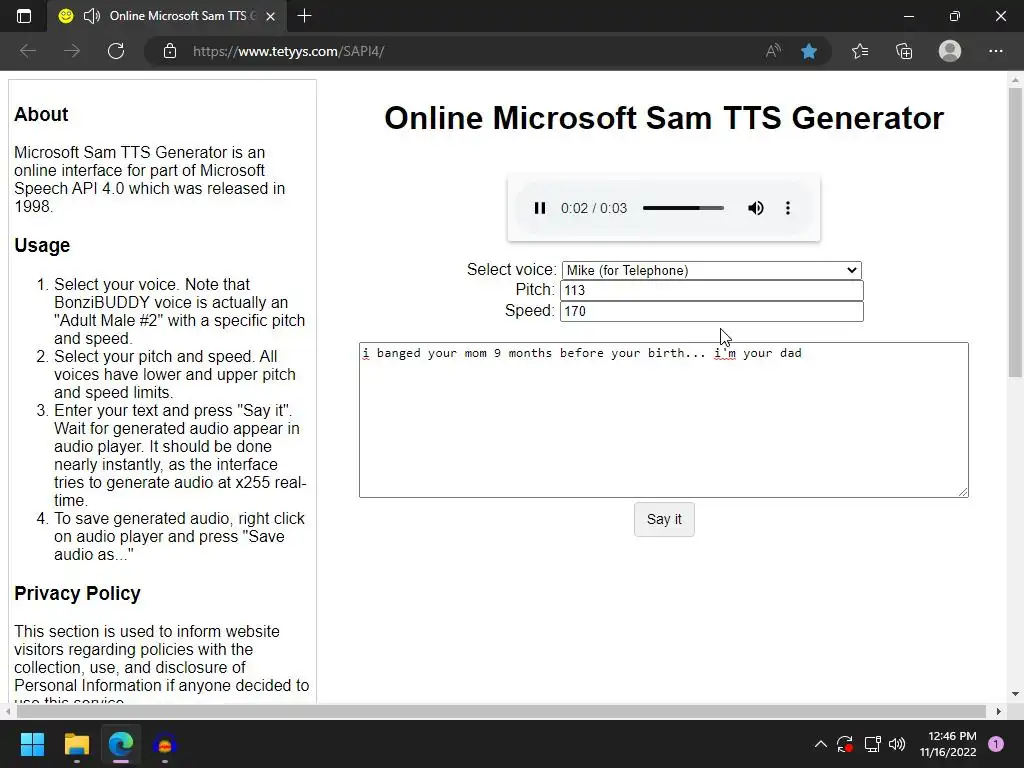Click the horizontal page scrollbar
The width and height of the screenshot is (1024, 768).
[x=500, y=711]
